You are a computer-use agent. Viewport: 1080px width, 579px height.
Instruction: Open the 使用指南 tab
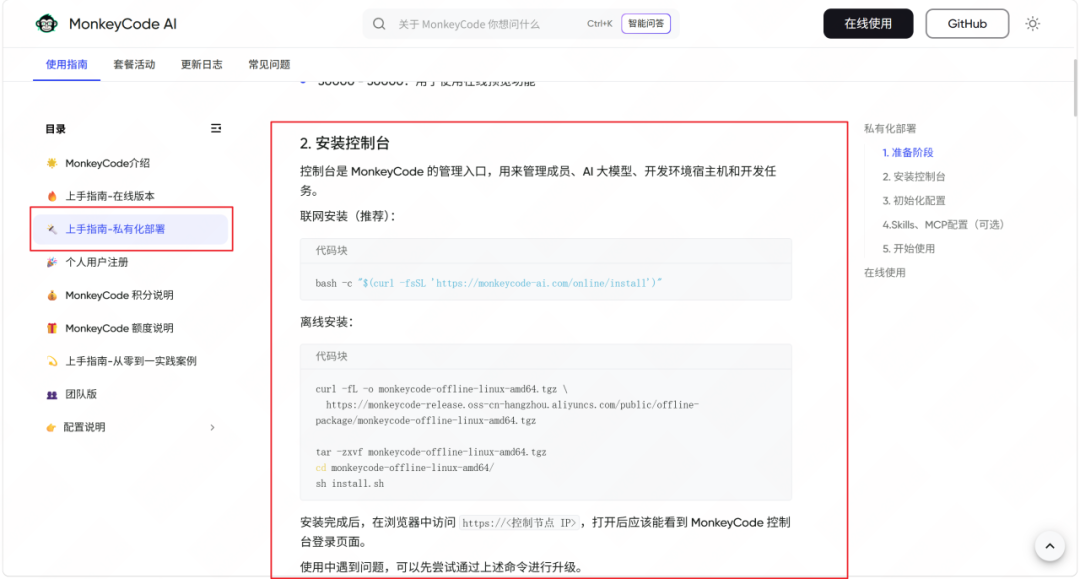[67, 65]
